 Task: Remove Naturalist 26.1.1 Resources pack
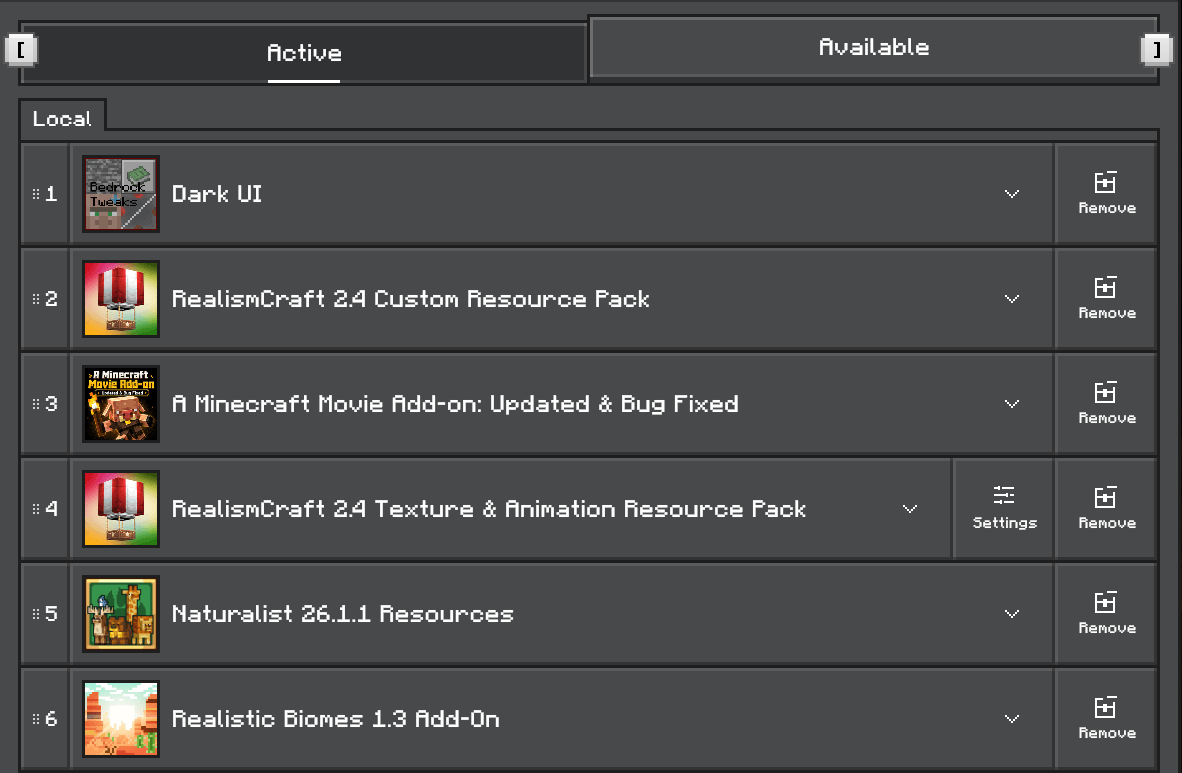pos(1106,614)
